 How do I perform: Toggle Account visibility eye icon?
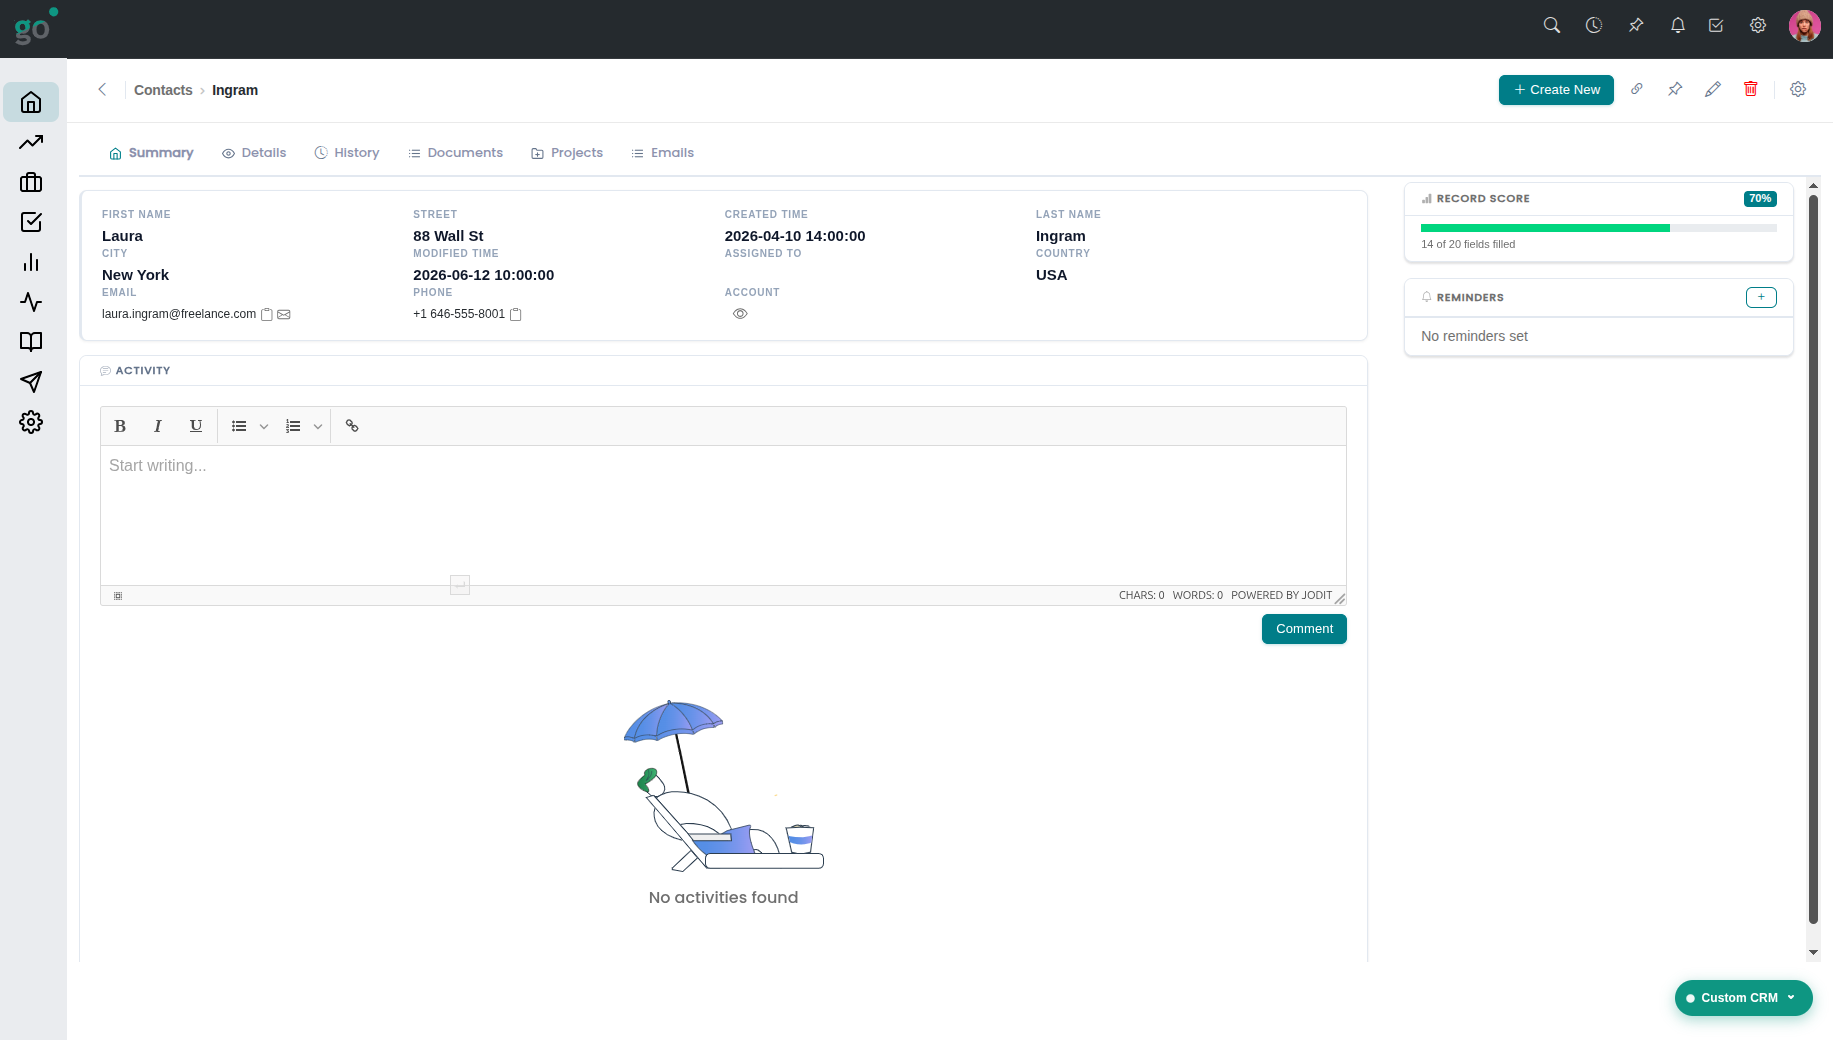tap(740, 314)
